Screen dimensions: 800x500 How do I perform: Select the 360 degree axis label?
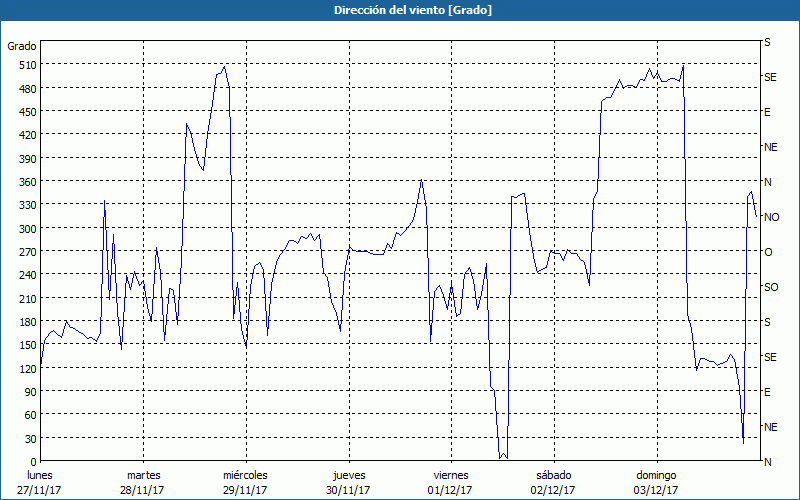click(26, 182)
